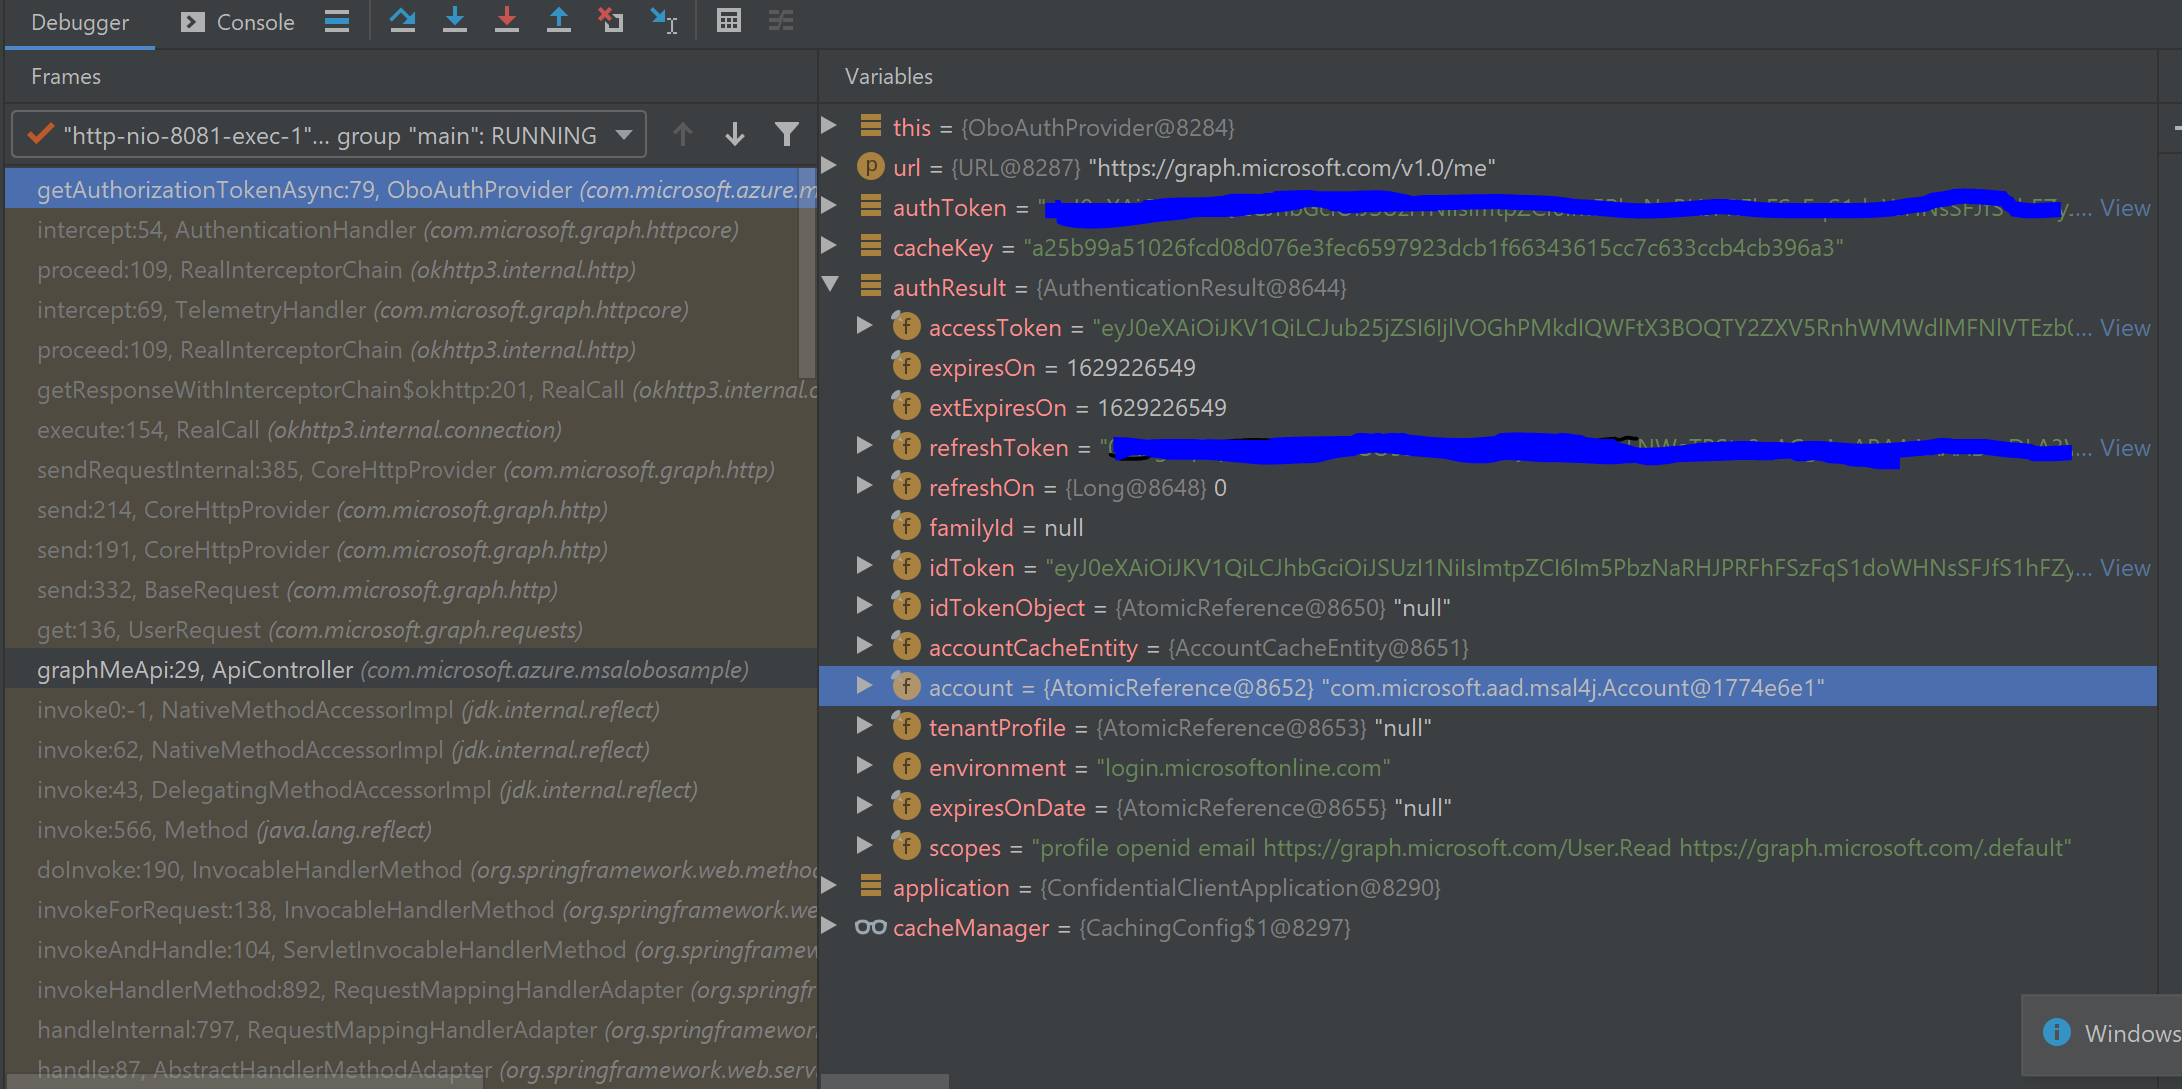Image resolution: width=2182 pixels, height=1089 pixels.
Task: Expand the authToken variable
Action: pyautogui.click(x=830, y=207)
